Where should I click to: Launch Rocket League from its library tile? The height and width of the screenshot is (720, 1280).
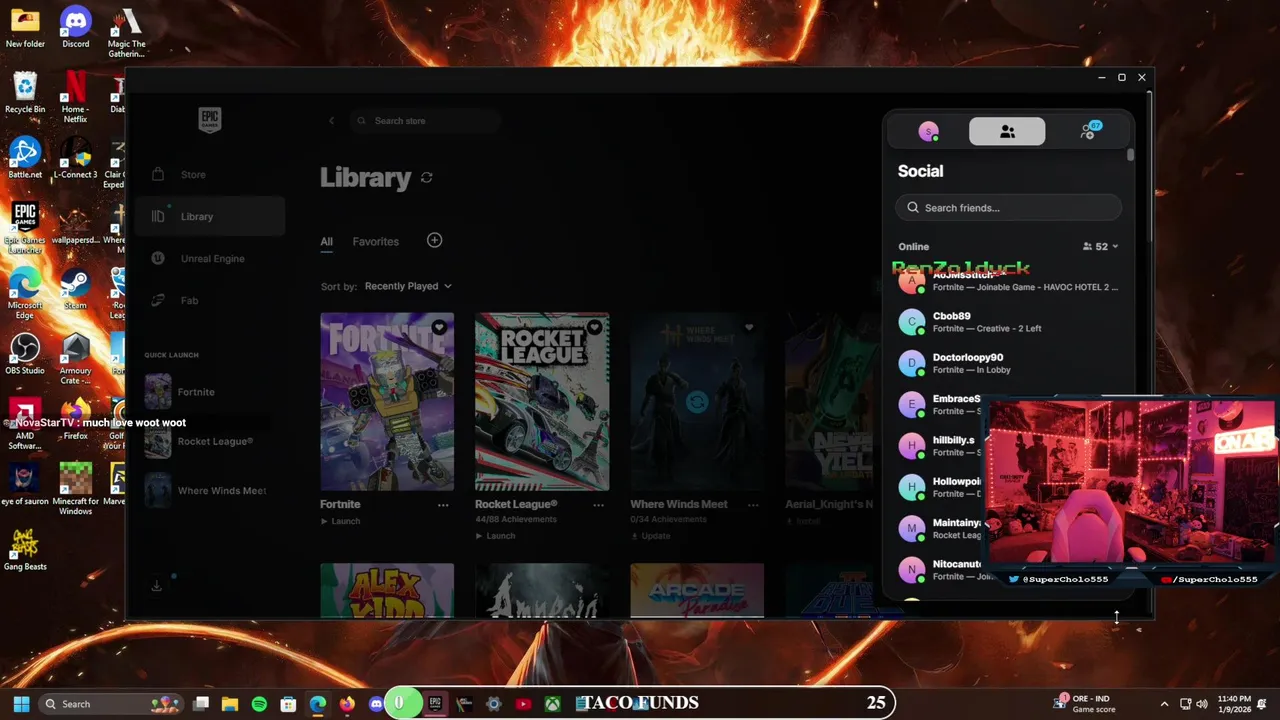click(x=495, y=535)
